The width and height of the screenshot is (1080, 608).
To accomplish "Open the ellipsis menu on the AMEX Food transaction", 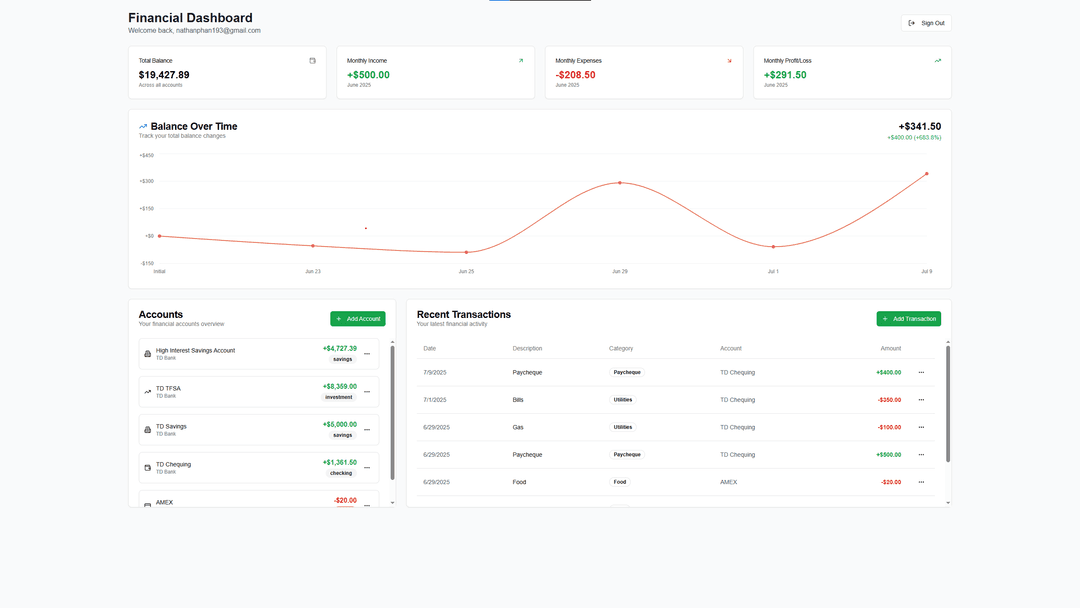I will pyautogui.click(x=921, y=481).
